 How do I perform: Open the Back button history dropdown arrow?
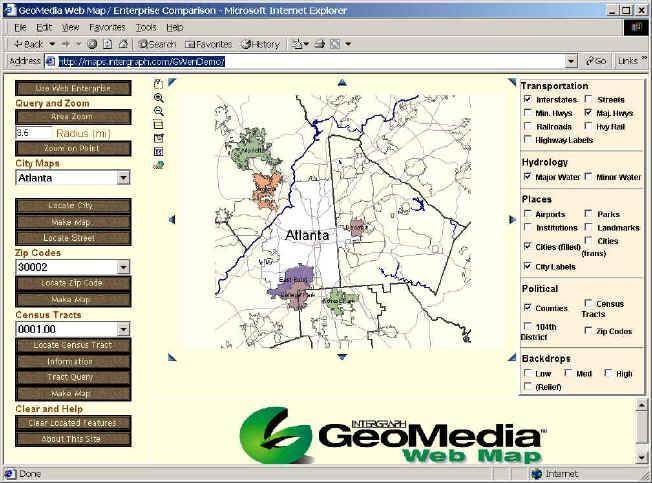click(x=52, y=44)
